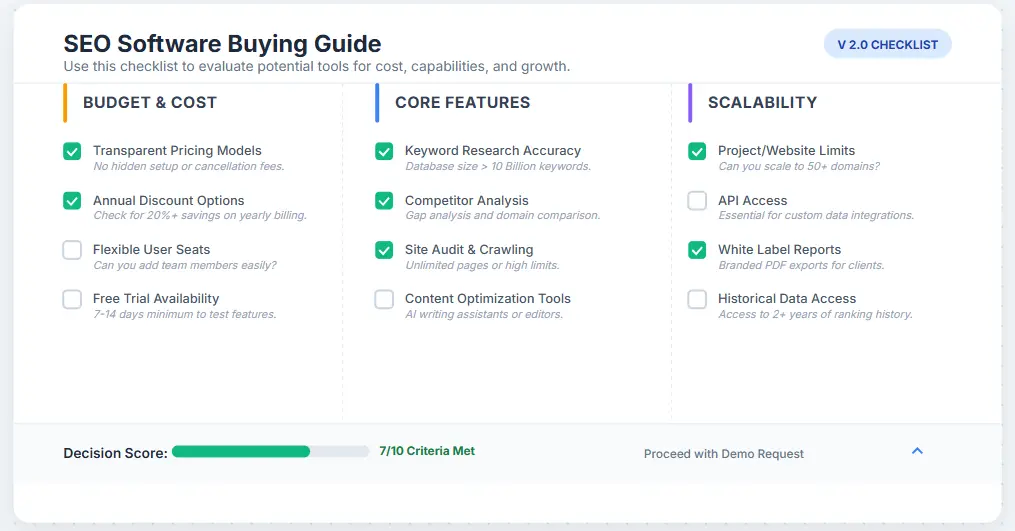Click the 7/10 Criteria Met text

427,451
